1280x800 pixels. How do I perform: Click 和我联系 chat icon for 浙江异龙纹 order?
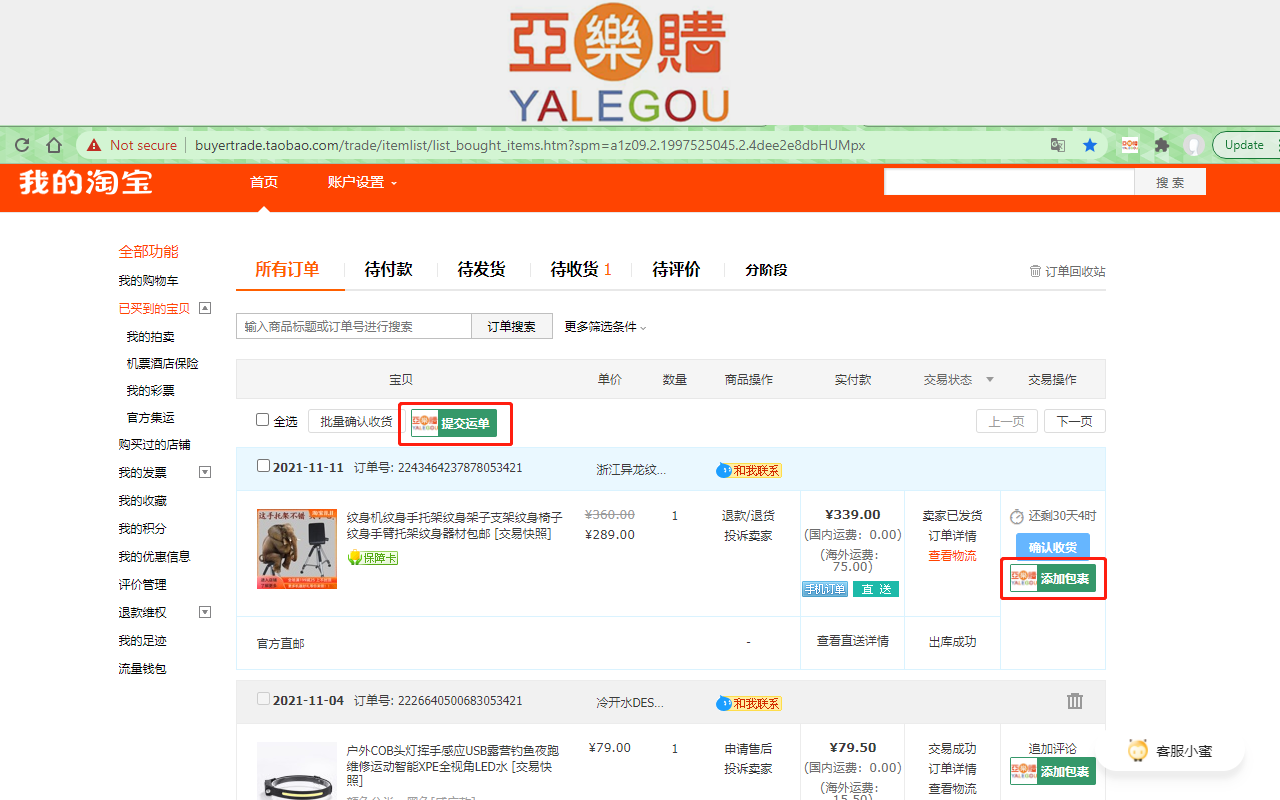click(x=748, y=470)
